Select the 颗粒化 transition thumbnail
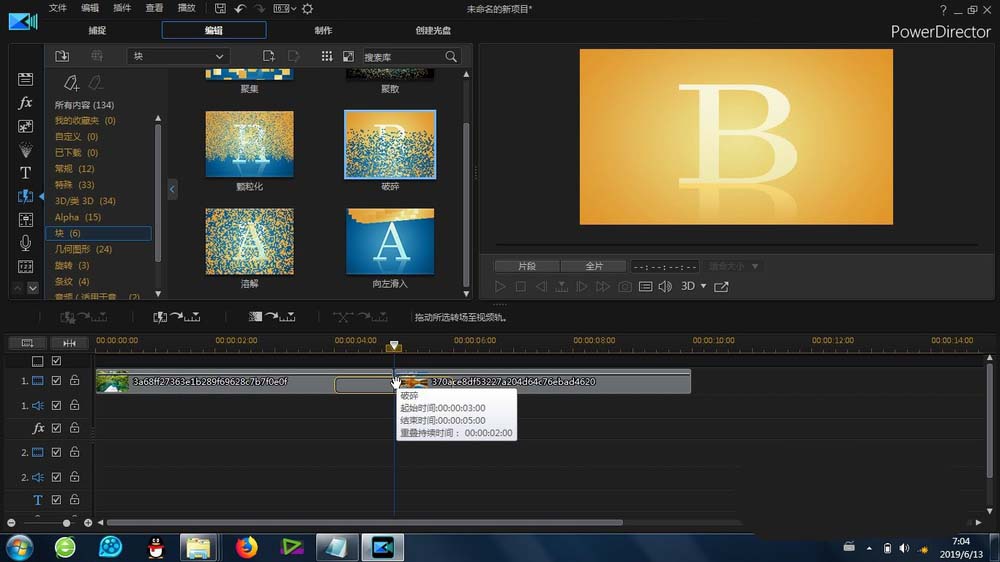 coord(249,144)
